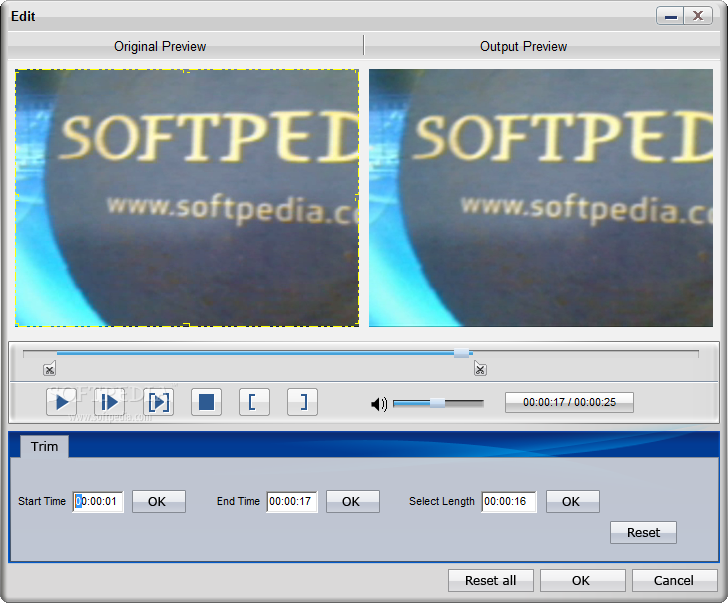Image resolution: width=728 pixels, height=603 pixels.
Task: Confirm Select Length with its OK button
Action: pyautogui.click(x=573, y=501)
